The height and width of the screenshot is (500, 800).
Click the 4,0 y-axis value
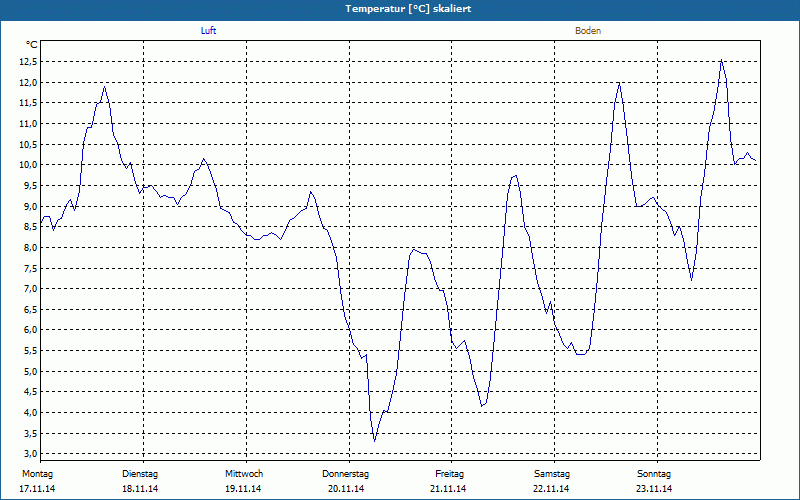click(31, 413)
